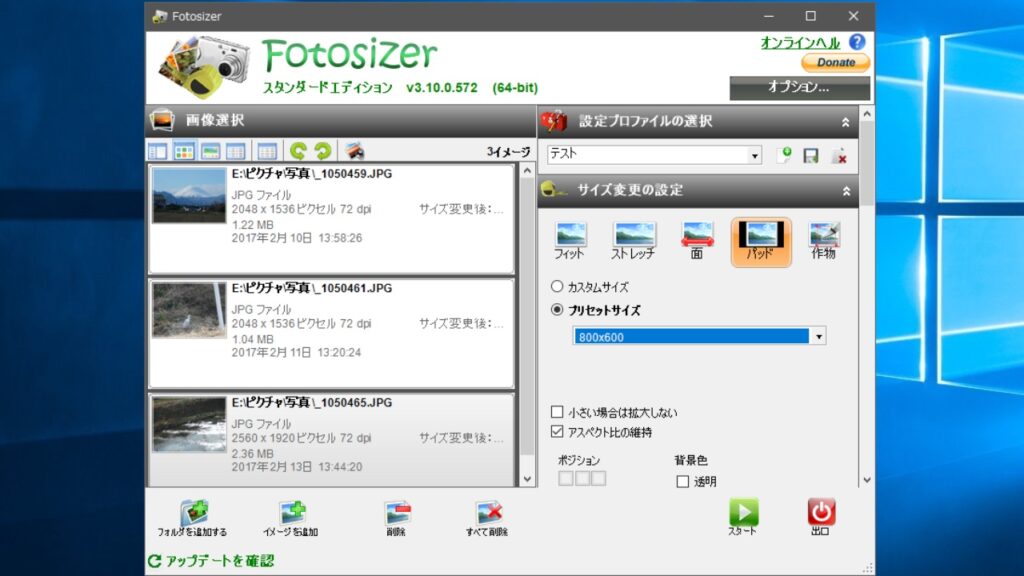Select the large picture preview view icon

click(210, 152)
